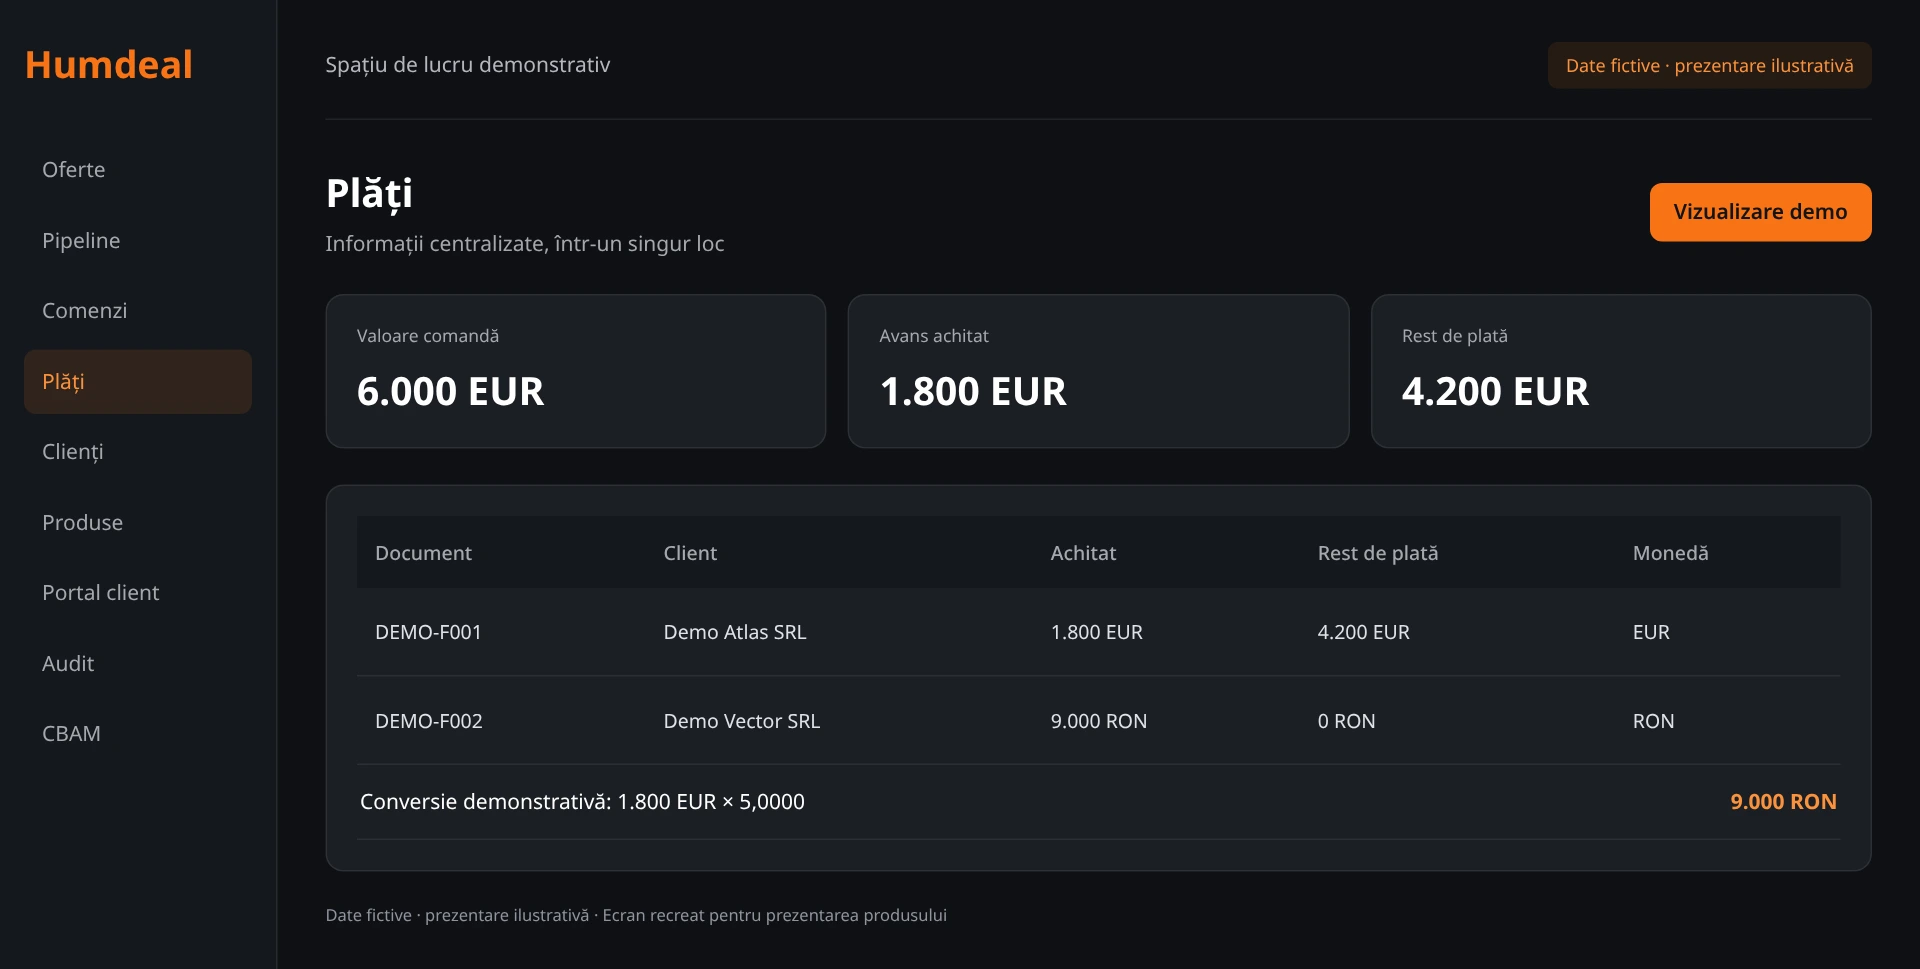
Task: Click the 'Informații centralizate, într-un singur loc' subtitle
Action: (x=524, y=244)
